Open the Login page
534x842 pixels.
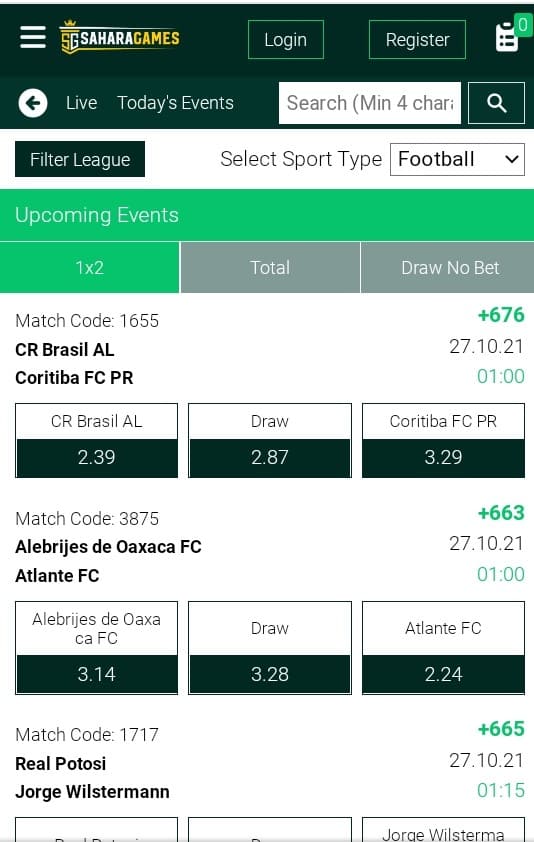286,39
